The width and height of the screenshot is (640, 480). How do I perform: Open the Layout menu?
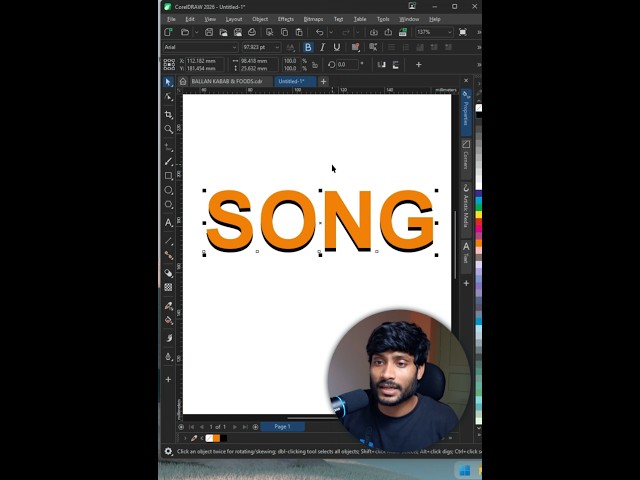point(234,19)
